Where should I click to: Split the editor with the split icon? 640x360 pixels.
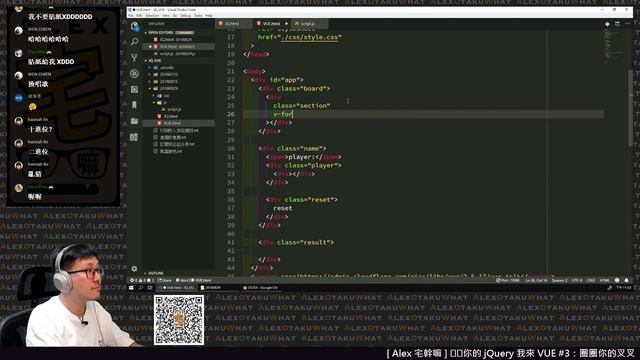pyautogui.click(x=617, y=24)
